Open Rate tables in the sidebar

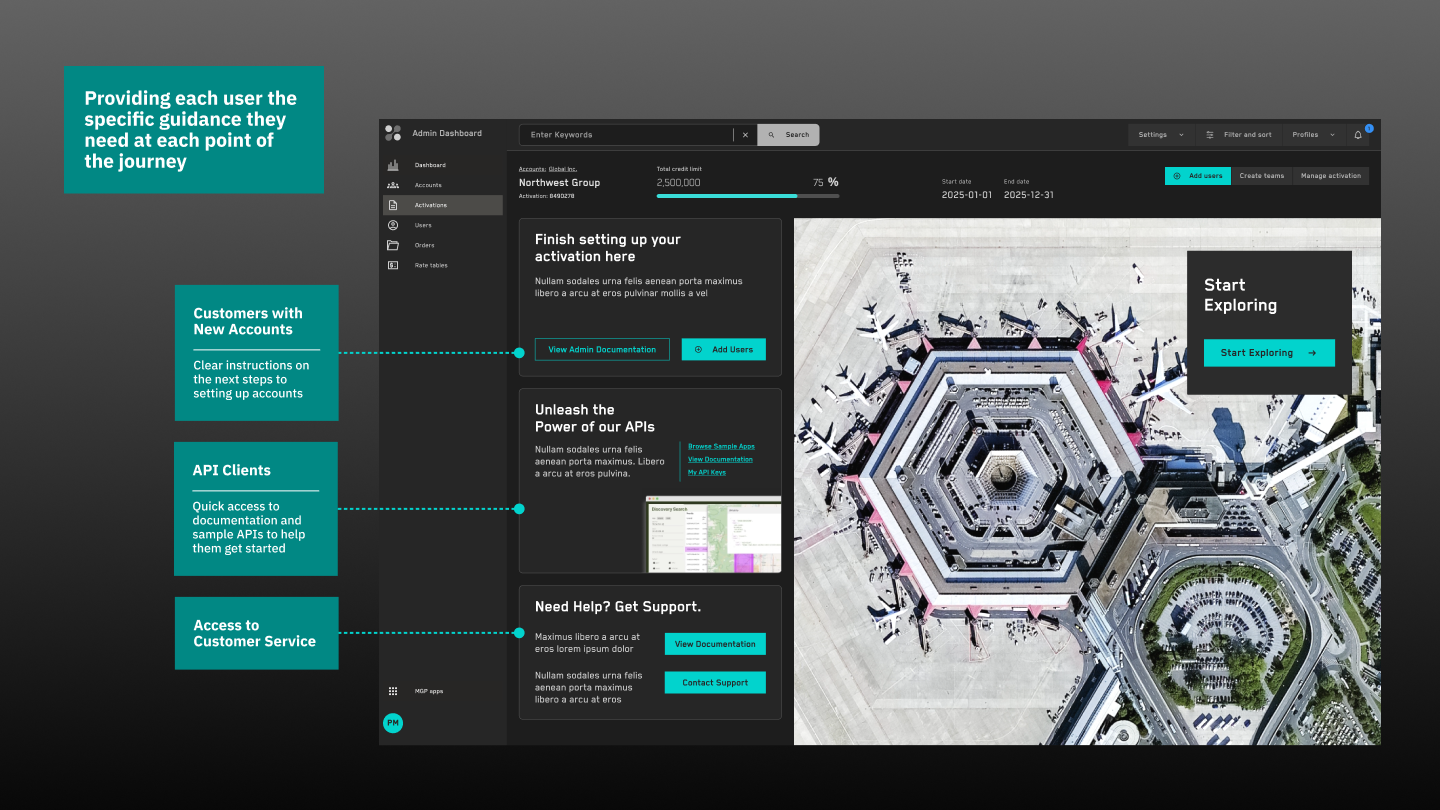[443, 265]
